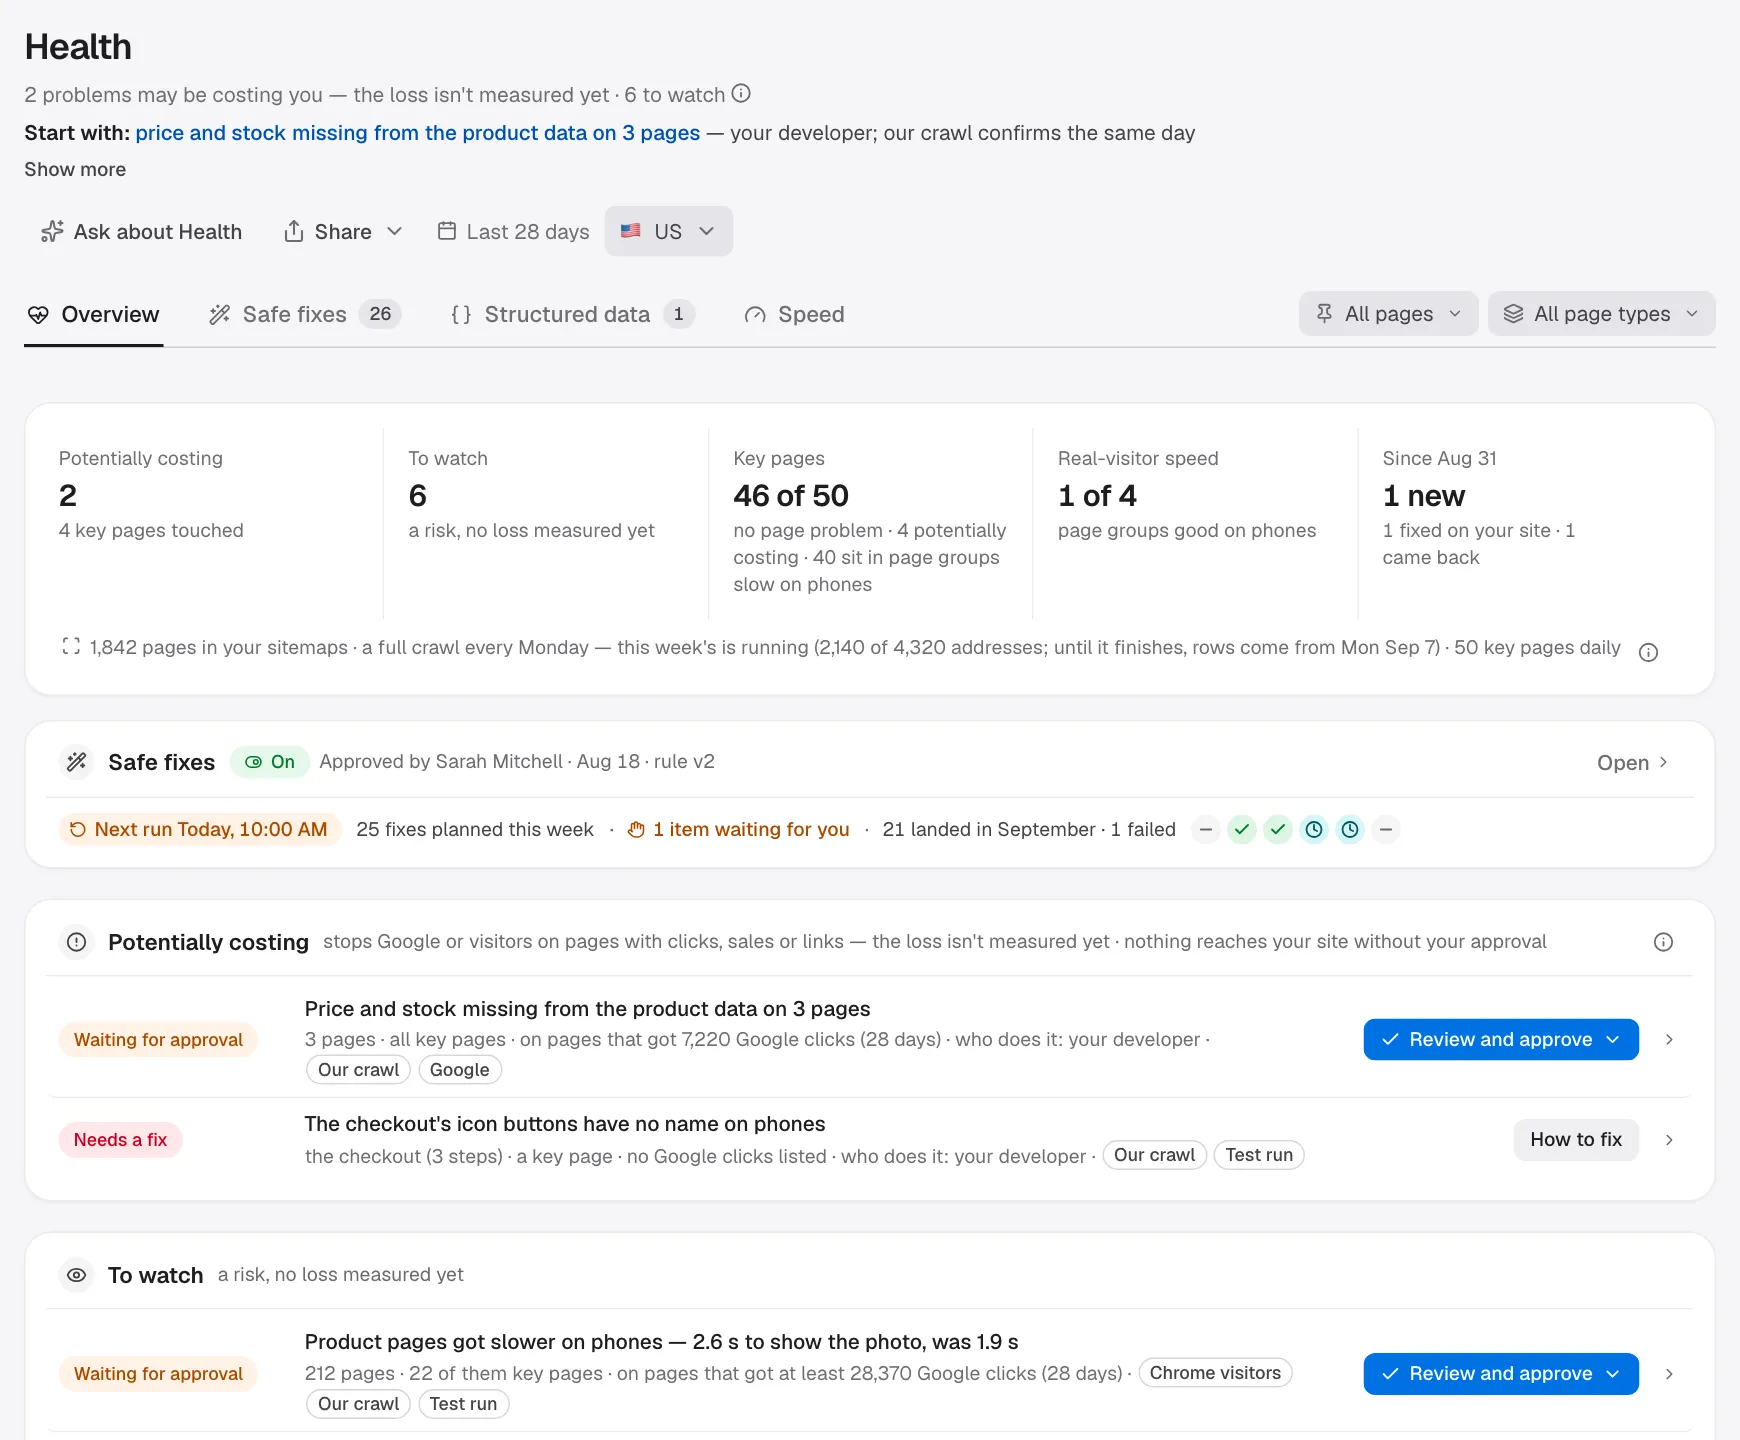Open the price and stock missing link
1740x1440 pixels.
(418, 133)
